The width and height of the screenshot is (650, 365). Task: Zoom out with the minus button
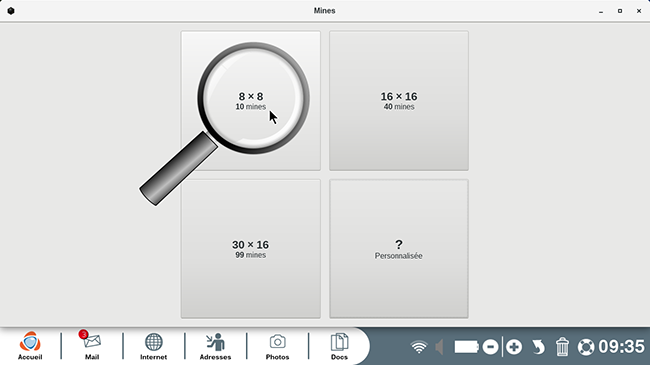pos(490,347)
